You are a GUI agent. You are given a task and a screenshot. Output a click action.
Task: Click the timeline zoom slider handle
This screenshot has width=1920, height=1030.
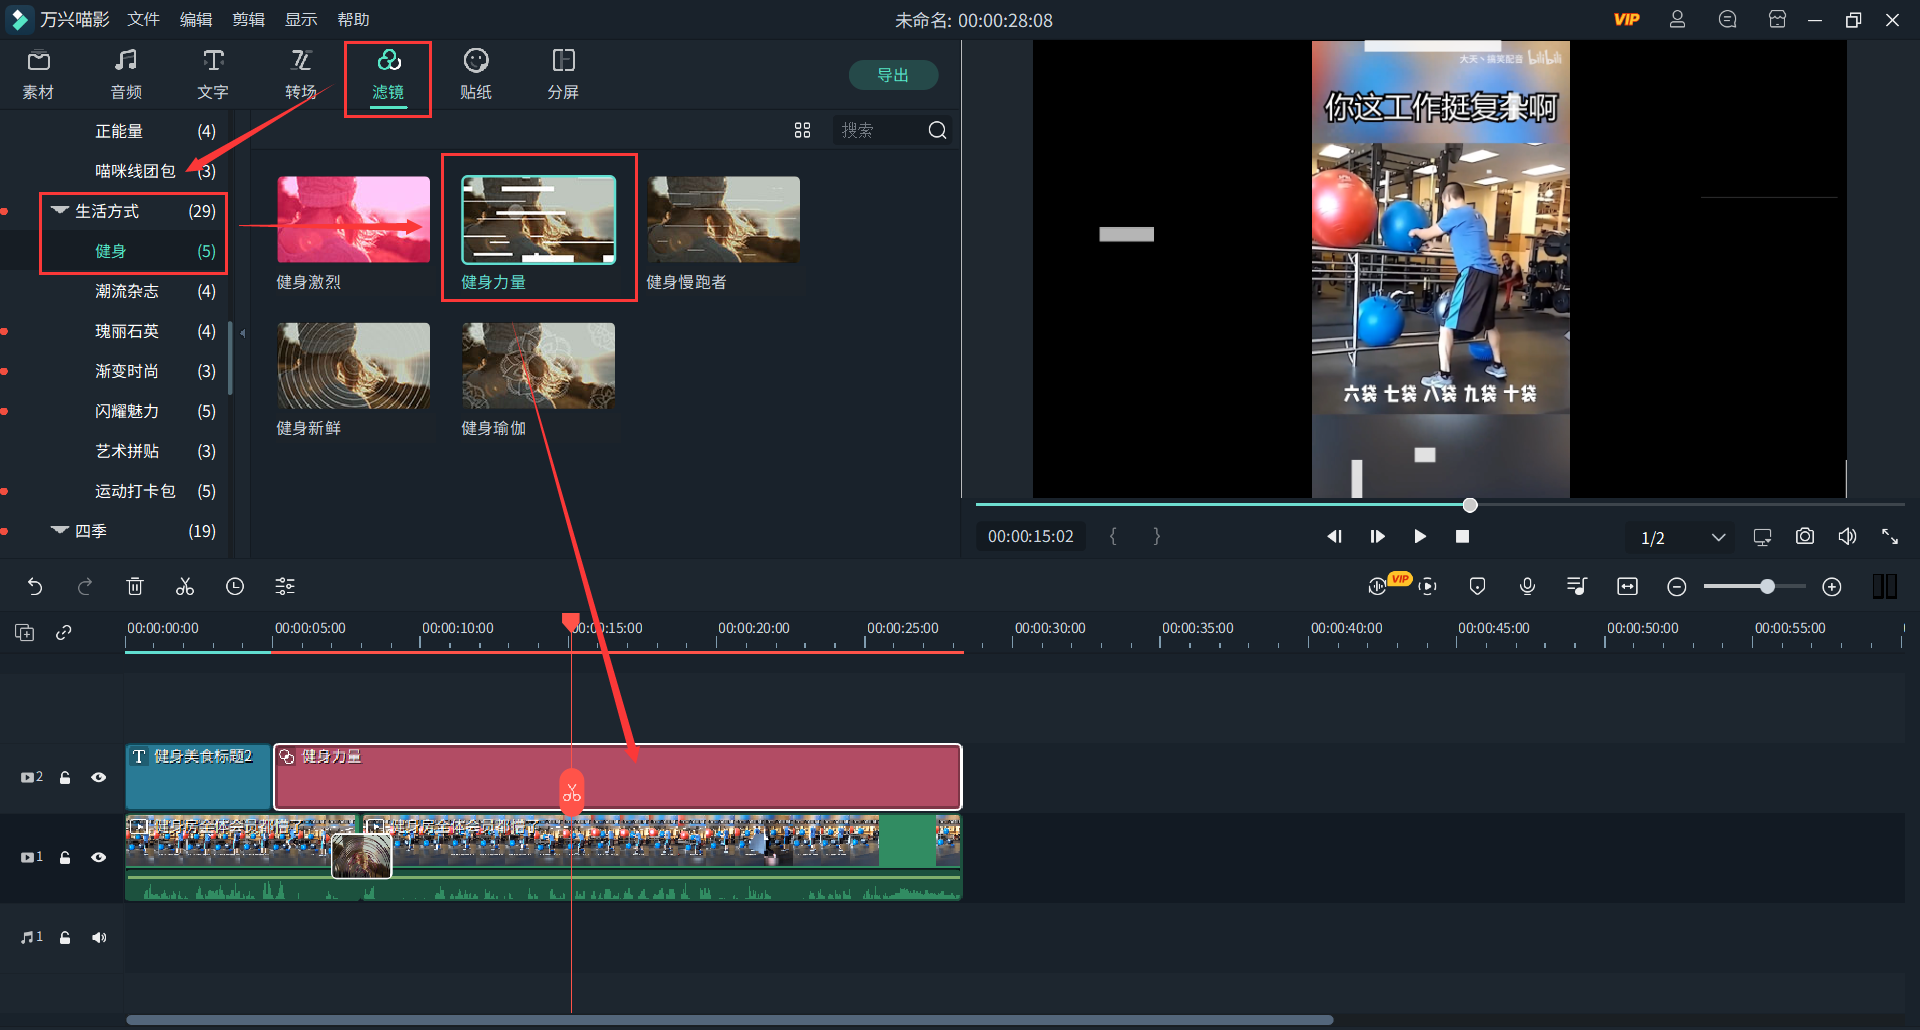pyautogui.click(x=1767, y=587)
